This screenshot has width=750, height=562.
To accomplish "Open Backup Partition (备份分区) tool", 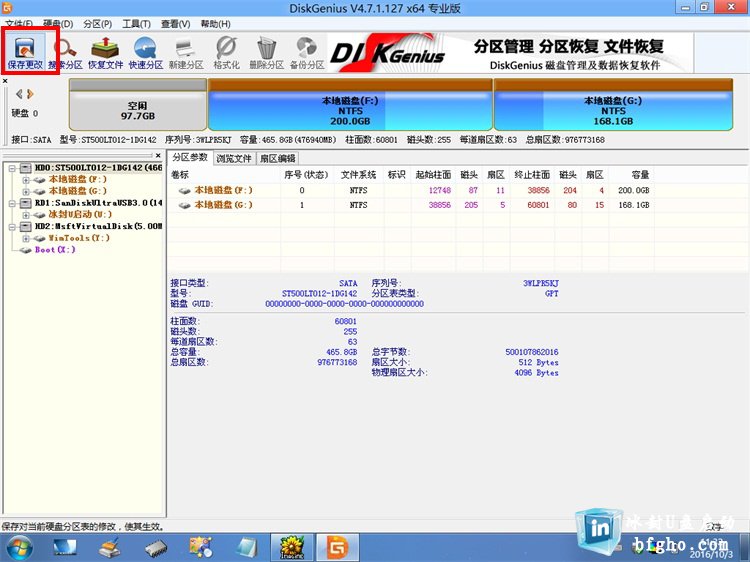I will pos(307,52).
